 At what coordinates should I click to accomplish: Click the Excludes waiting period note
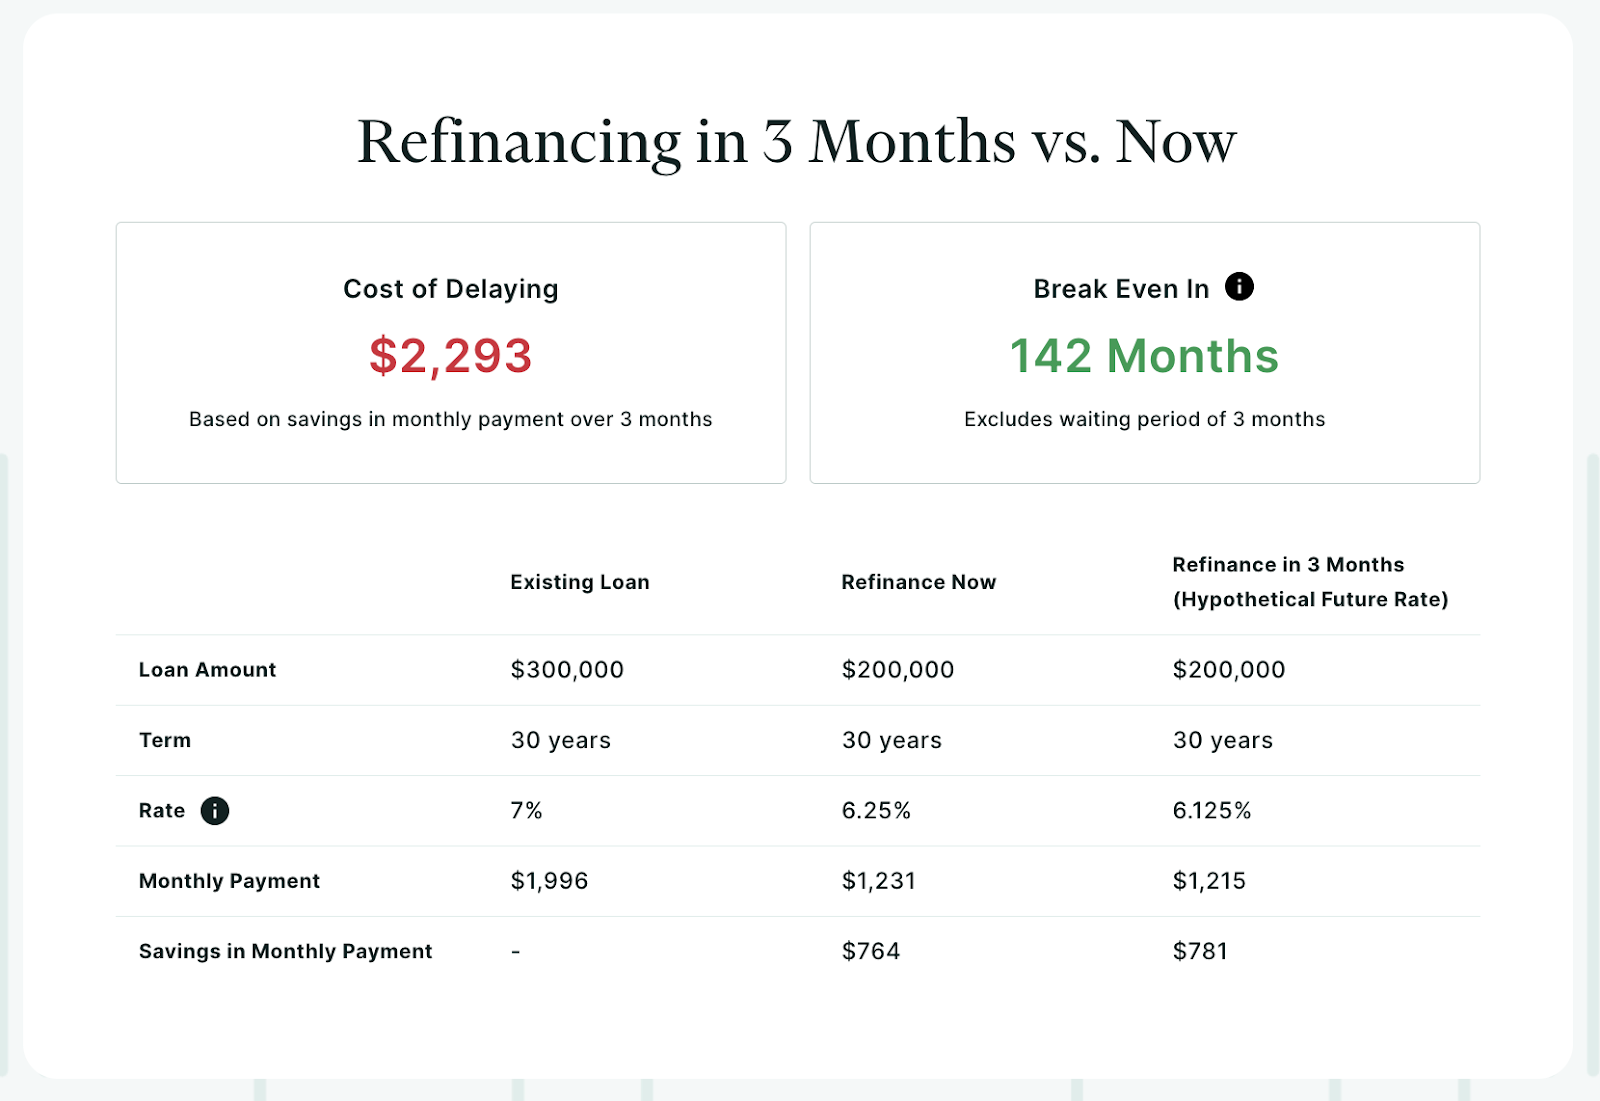(x=1144, y=419)
